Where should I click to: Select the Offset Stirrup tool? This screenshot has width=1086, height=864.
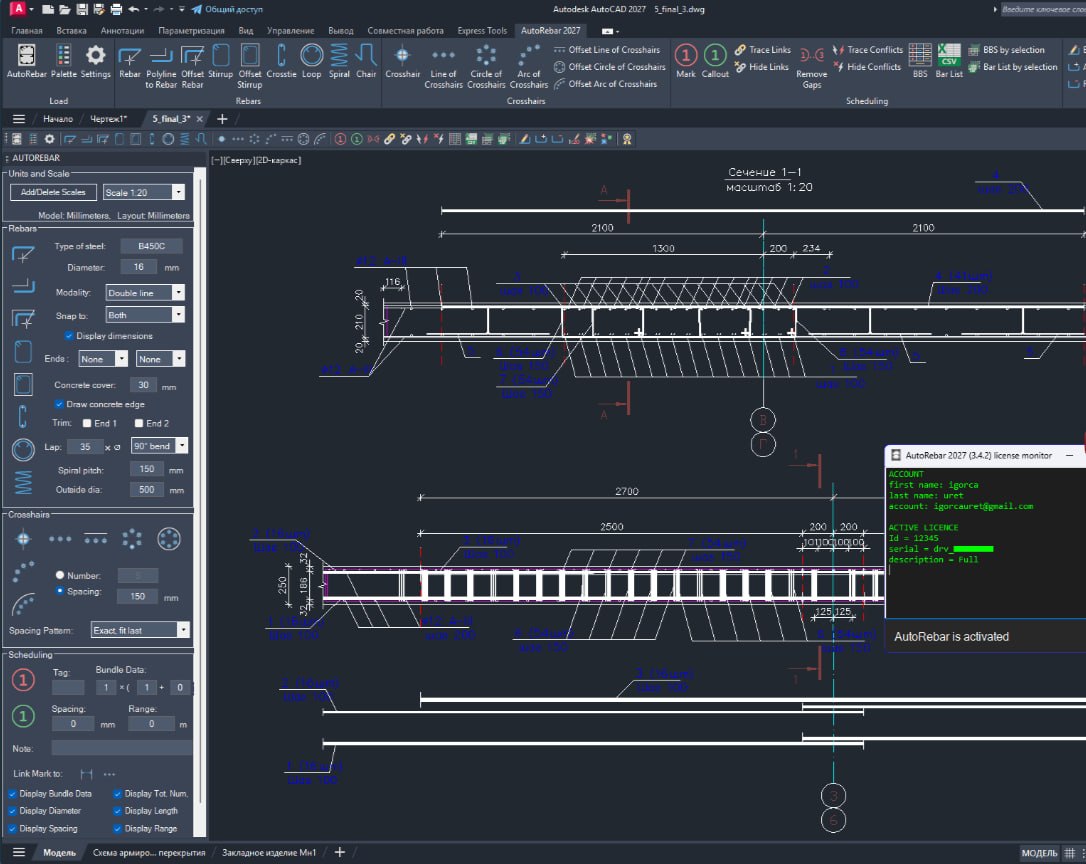249,67
